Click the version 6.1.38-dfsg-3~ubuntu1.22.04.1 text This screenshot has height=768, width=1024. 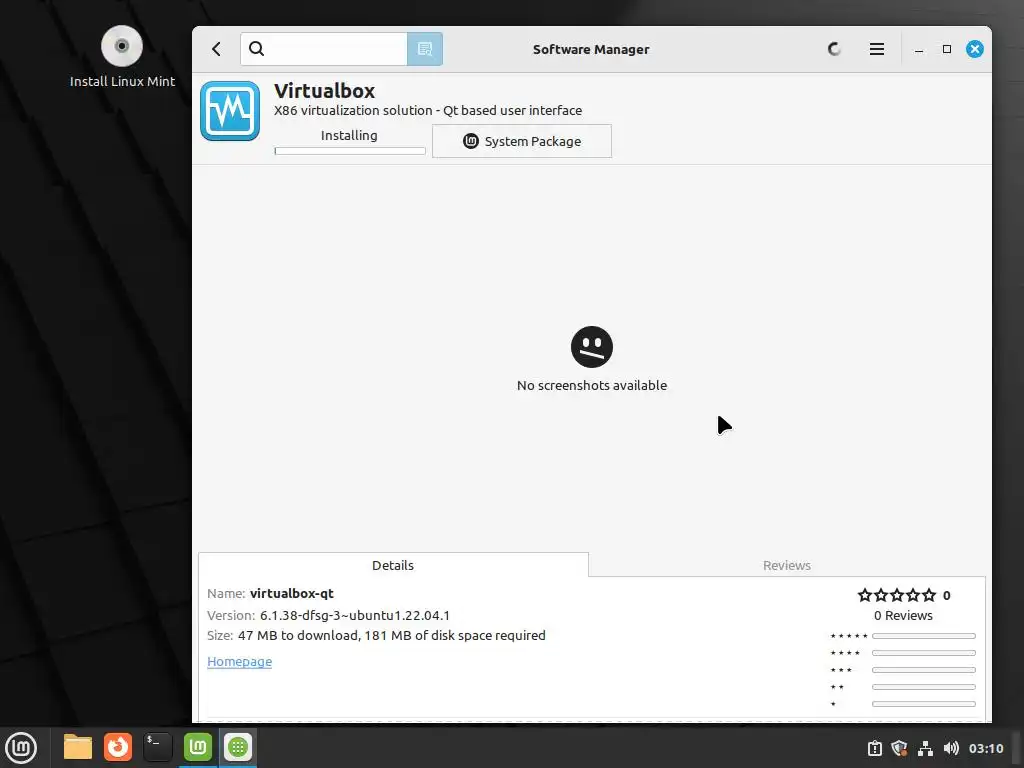pos(355,615)
